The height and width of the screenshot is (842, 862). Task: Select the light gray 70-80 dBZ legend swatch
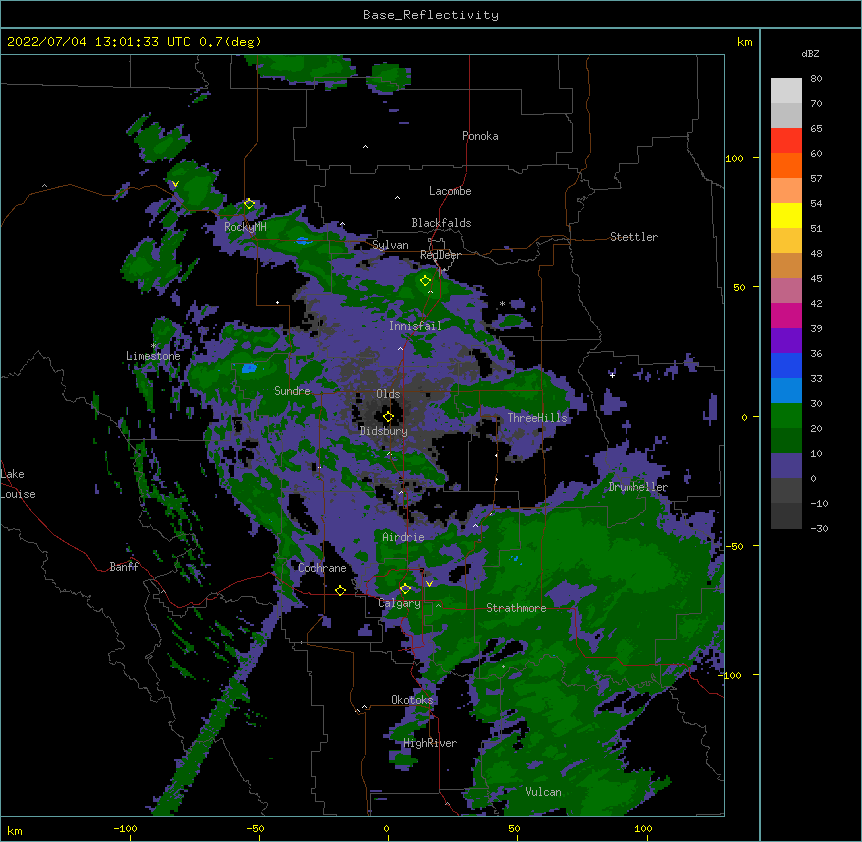pyautogui.click(x=786, y=91)
